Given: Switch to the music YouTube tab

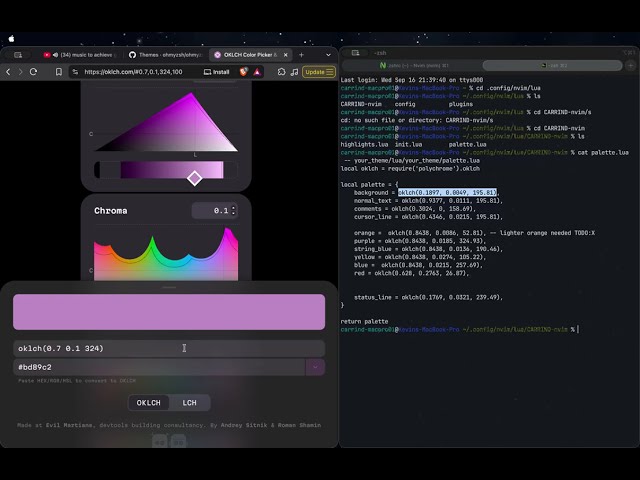Looking at the screenshot, I should 80,55.
